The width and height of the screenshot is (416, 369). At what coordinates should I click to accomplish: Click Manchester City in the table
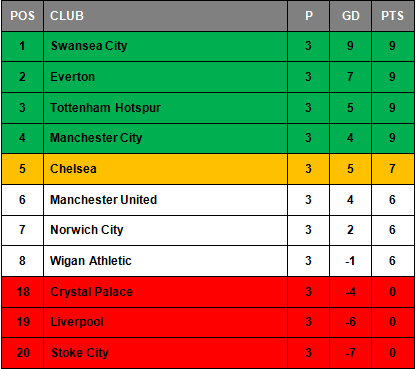tap(96, 138)
